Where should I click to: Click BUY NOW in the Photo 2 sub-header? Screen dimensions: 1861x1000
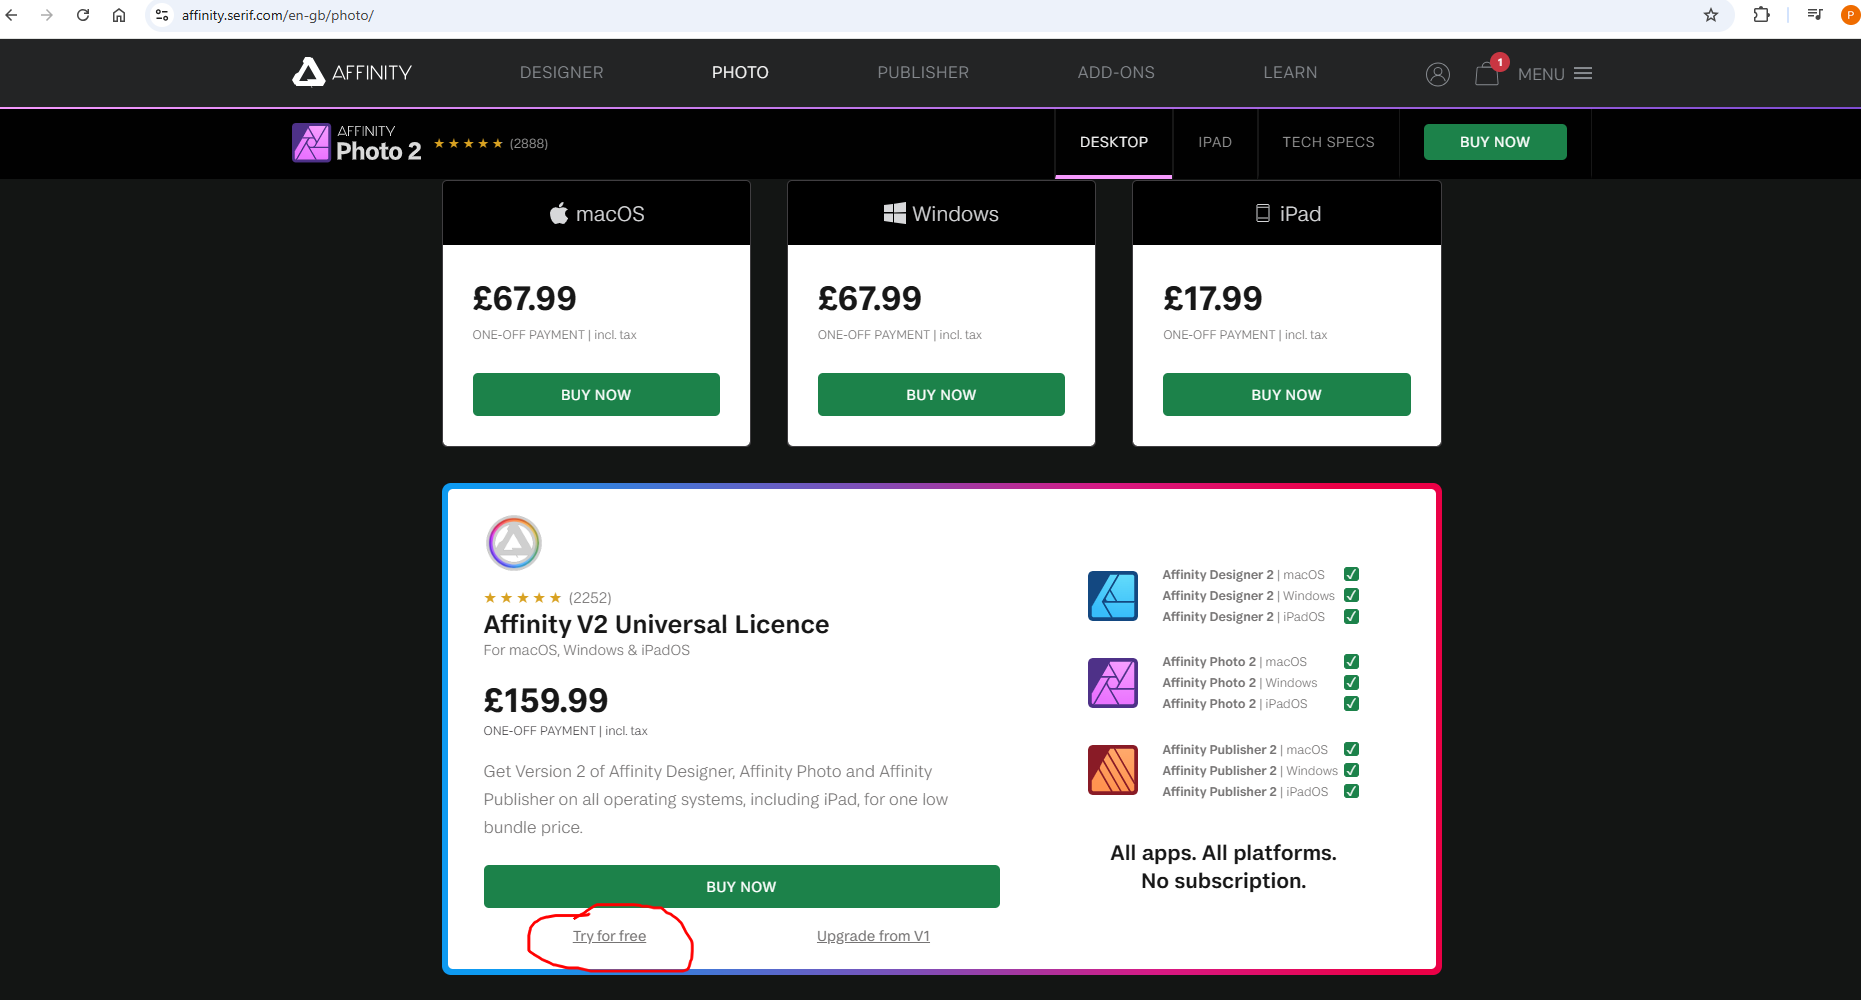coord(1495,142)
